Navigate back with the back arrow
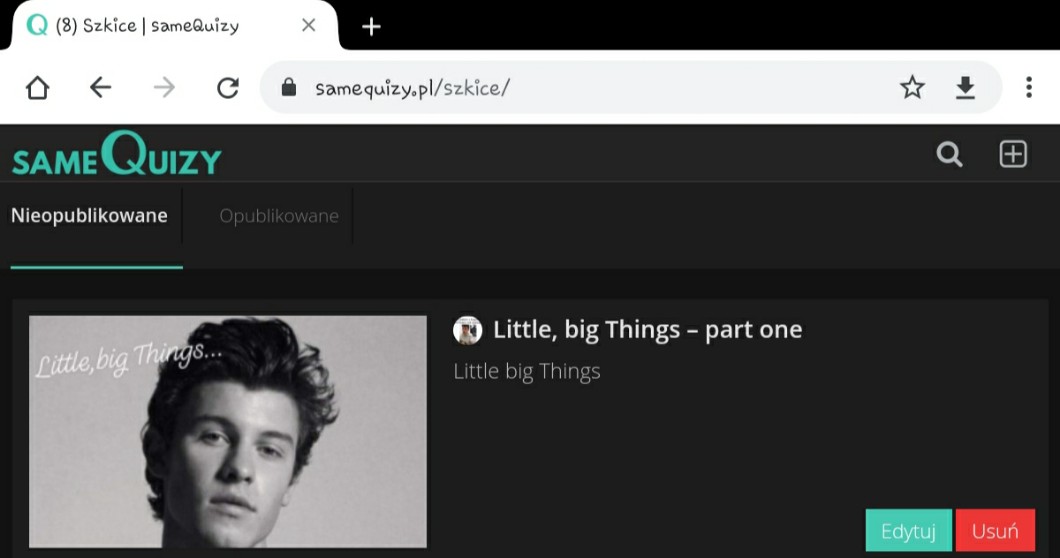The image size is (1060, 558). coord(100,88)
